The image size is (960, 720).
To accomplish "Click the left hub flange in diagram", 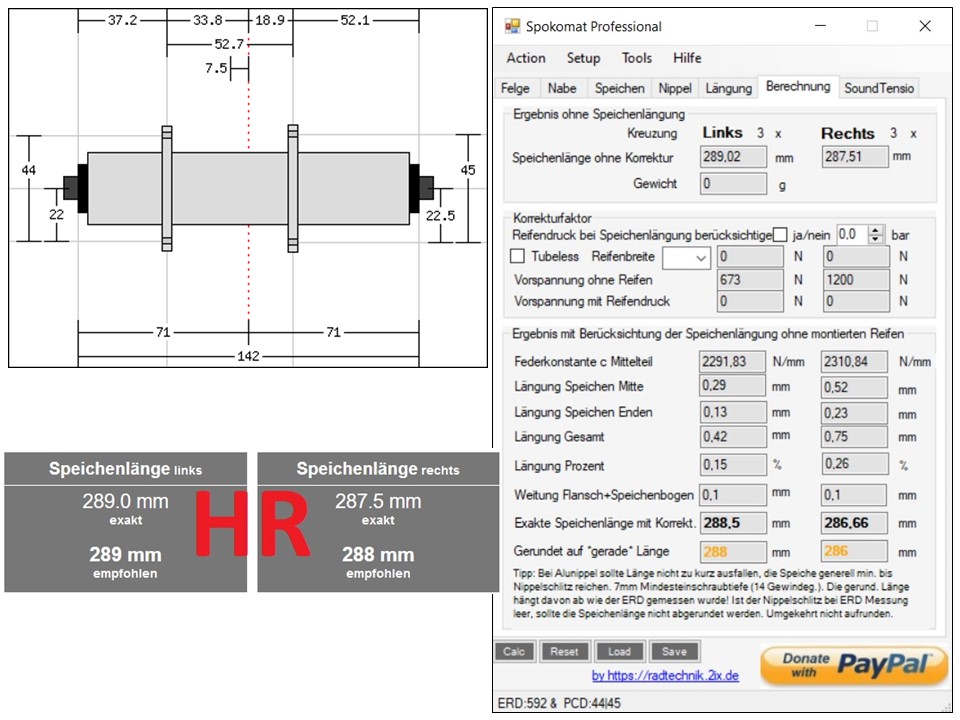I will click(x=167, y=189).
